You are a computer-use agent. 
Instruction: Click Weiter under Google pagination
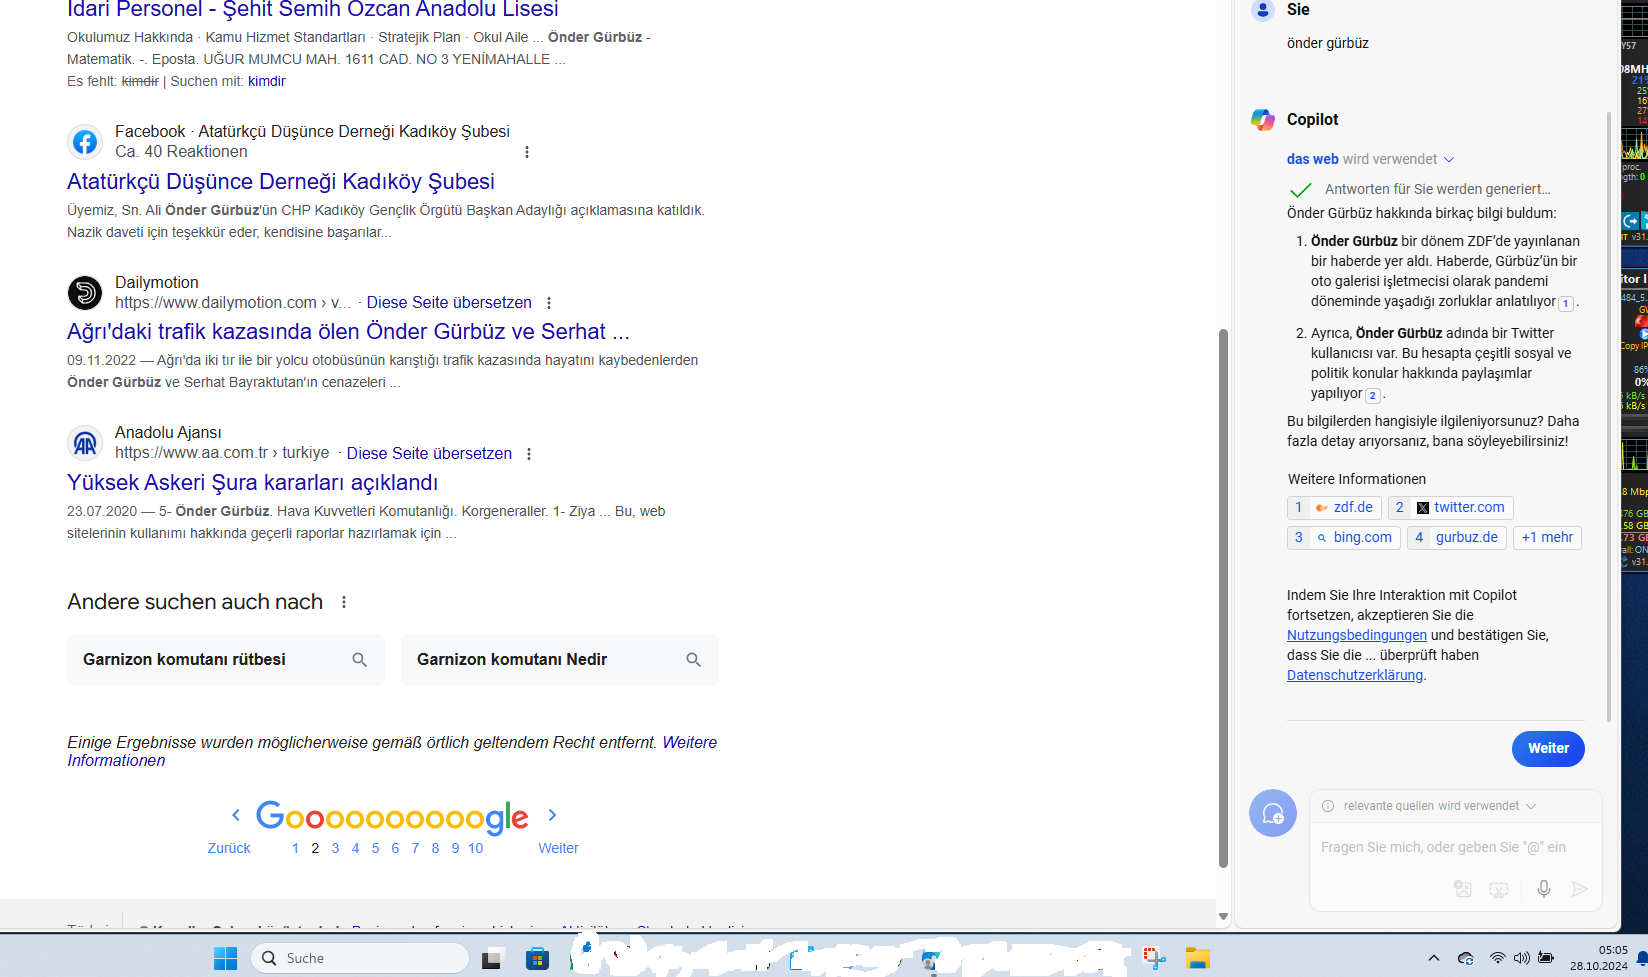coord(558,848)
